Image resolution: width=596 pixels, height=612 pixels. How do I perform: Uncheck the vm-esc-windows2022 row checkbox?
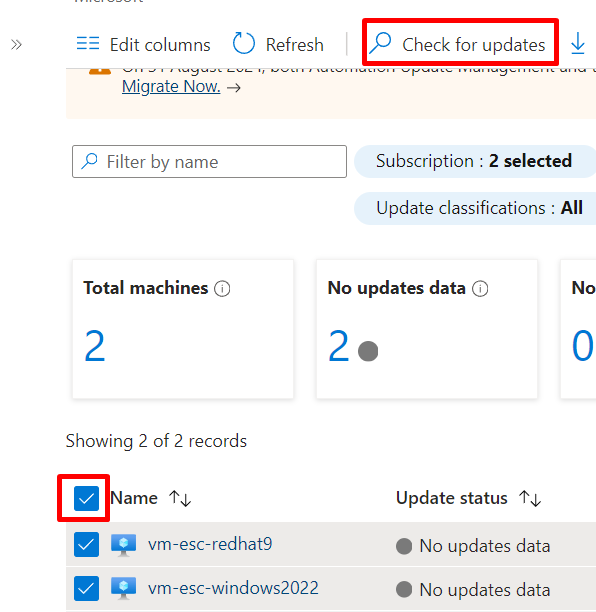point(86,588)
